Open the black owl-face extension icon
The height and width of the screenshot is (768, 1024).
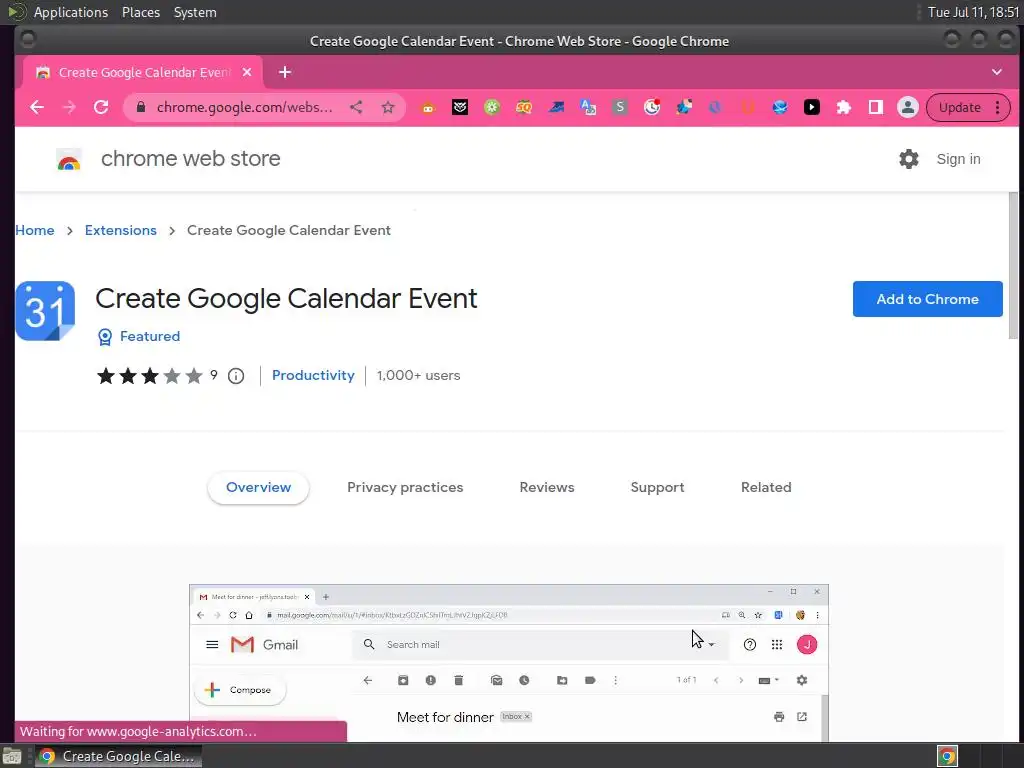tap(460, 107)
